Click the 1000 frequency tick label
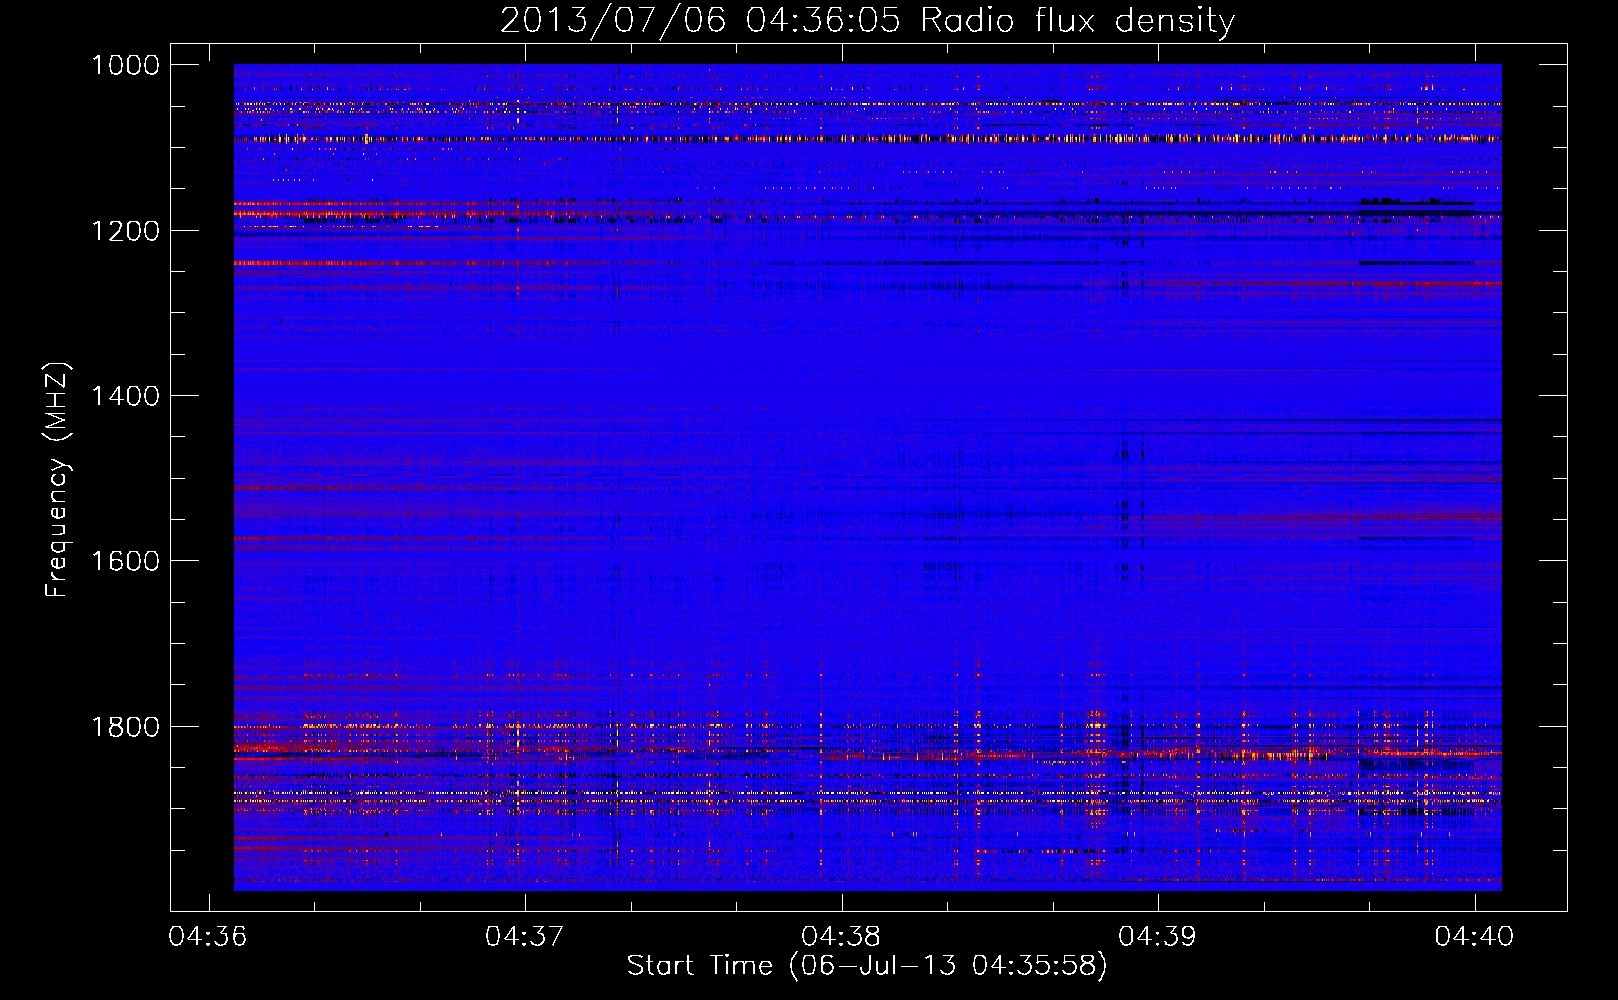Screen dimensions: 1618x1000 [125, 65]
